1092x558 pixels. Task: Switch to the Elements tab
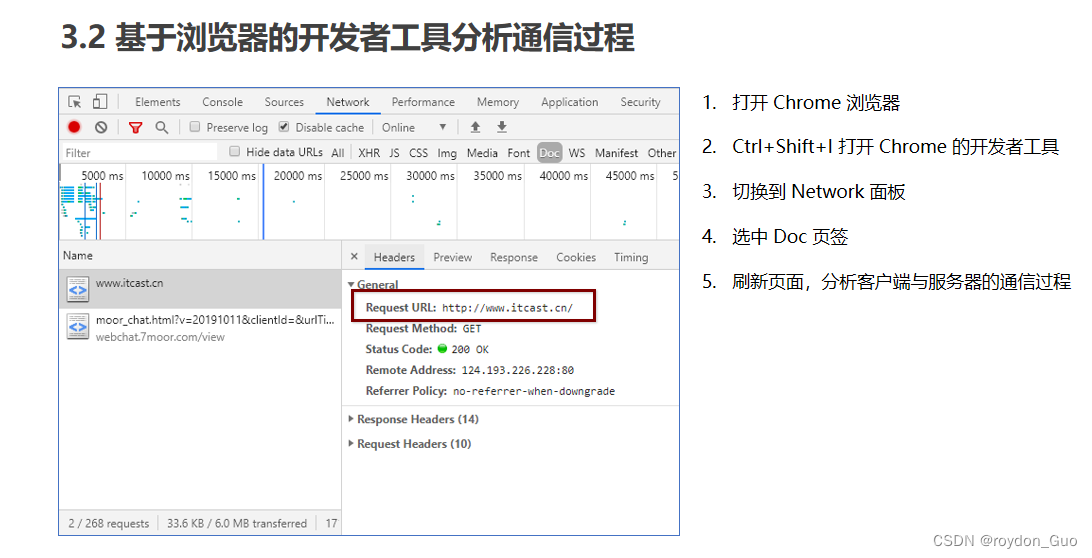tap(157, 102)
